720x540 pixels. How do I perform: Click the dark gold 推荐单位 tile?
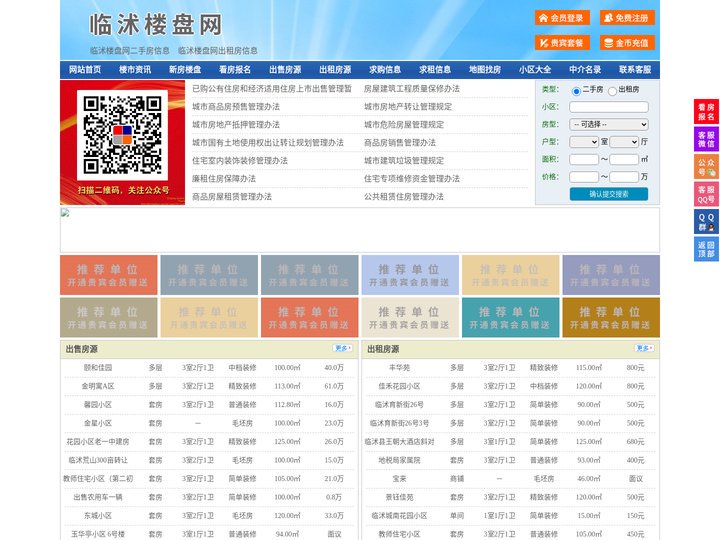[x=611, y=318]
